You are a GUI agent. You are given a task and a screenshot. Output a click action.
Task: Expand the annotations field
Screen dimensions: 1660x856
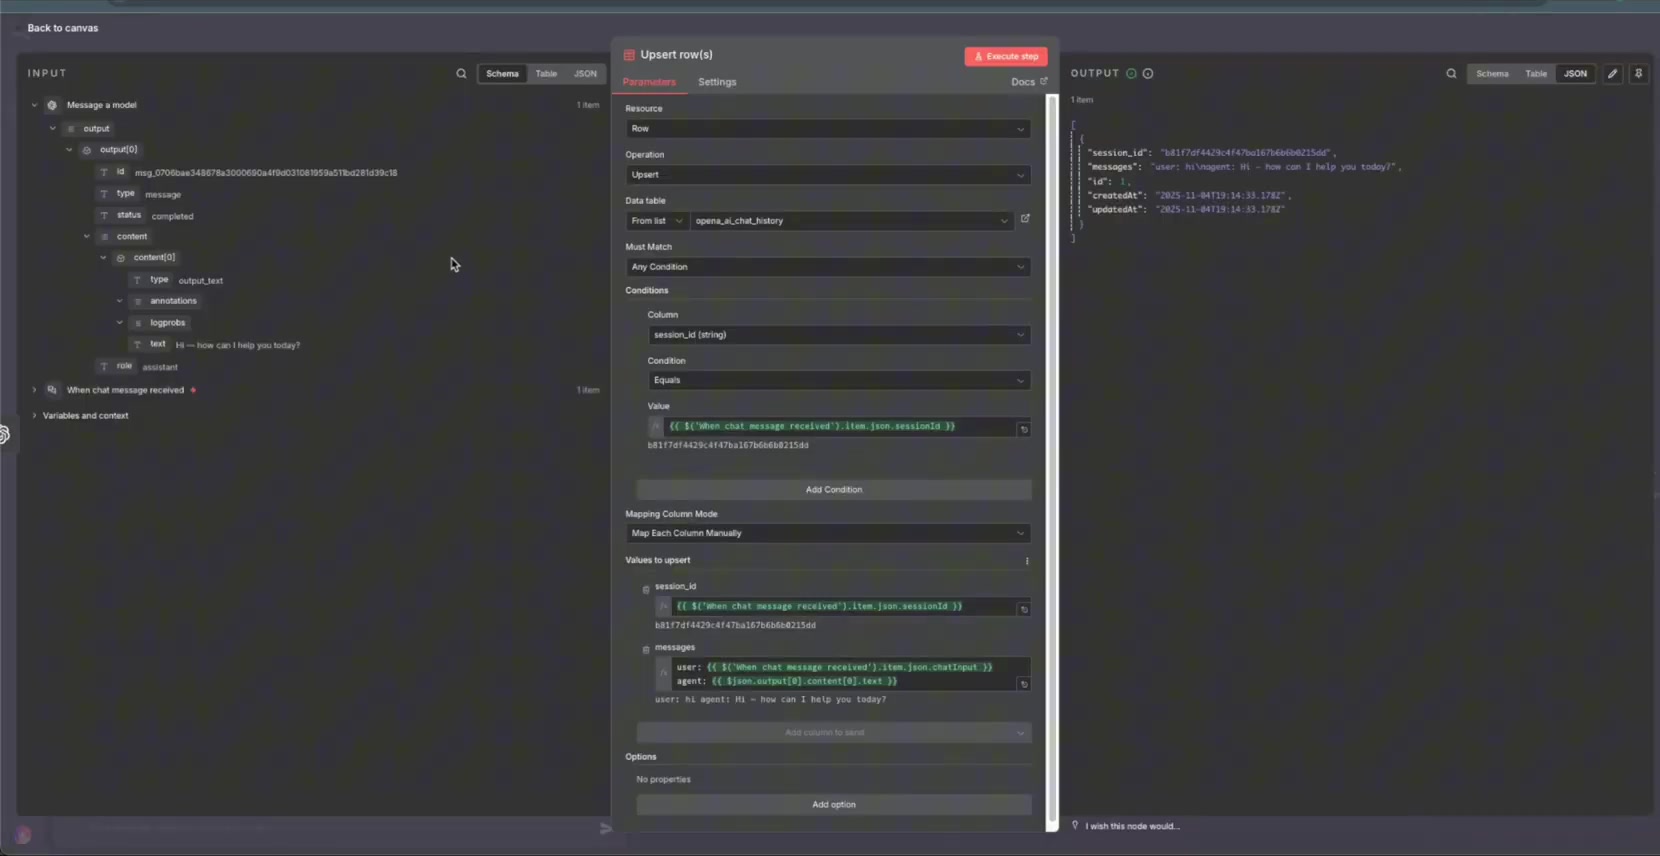tap(120, 301)
